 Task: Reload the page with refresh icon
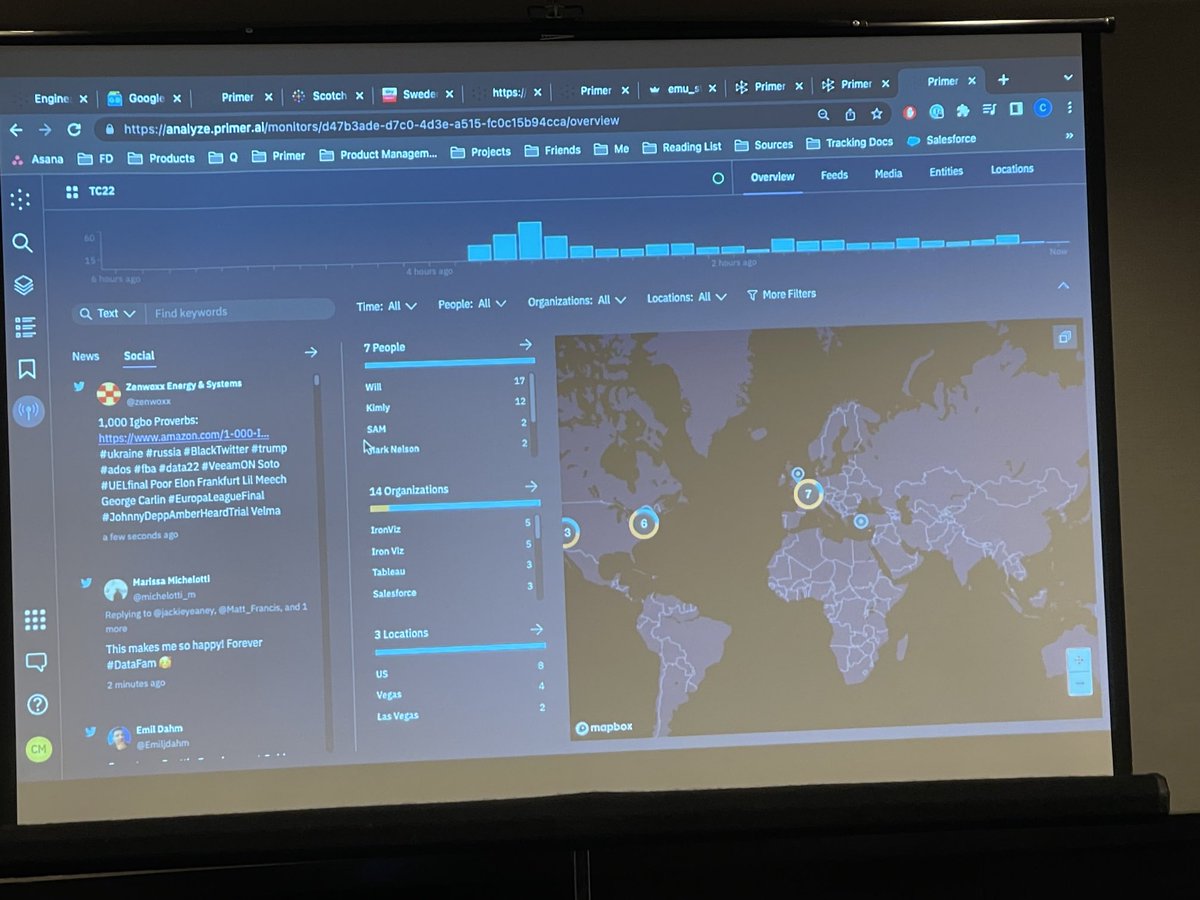click(74, 130)
